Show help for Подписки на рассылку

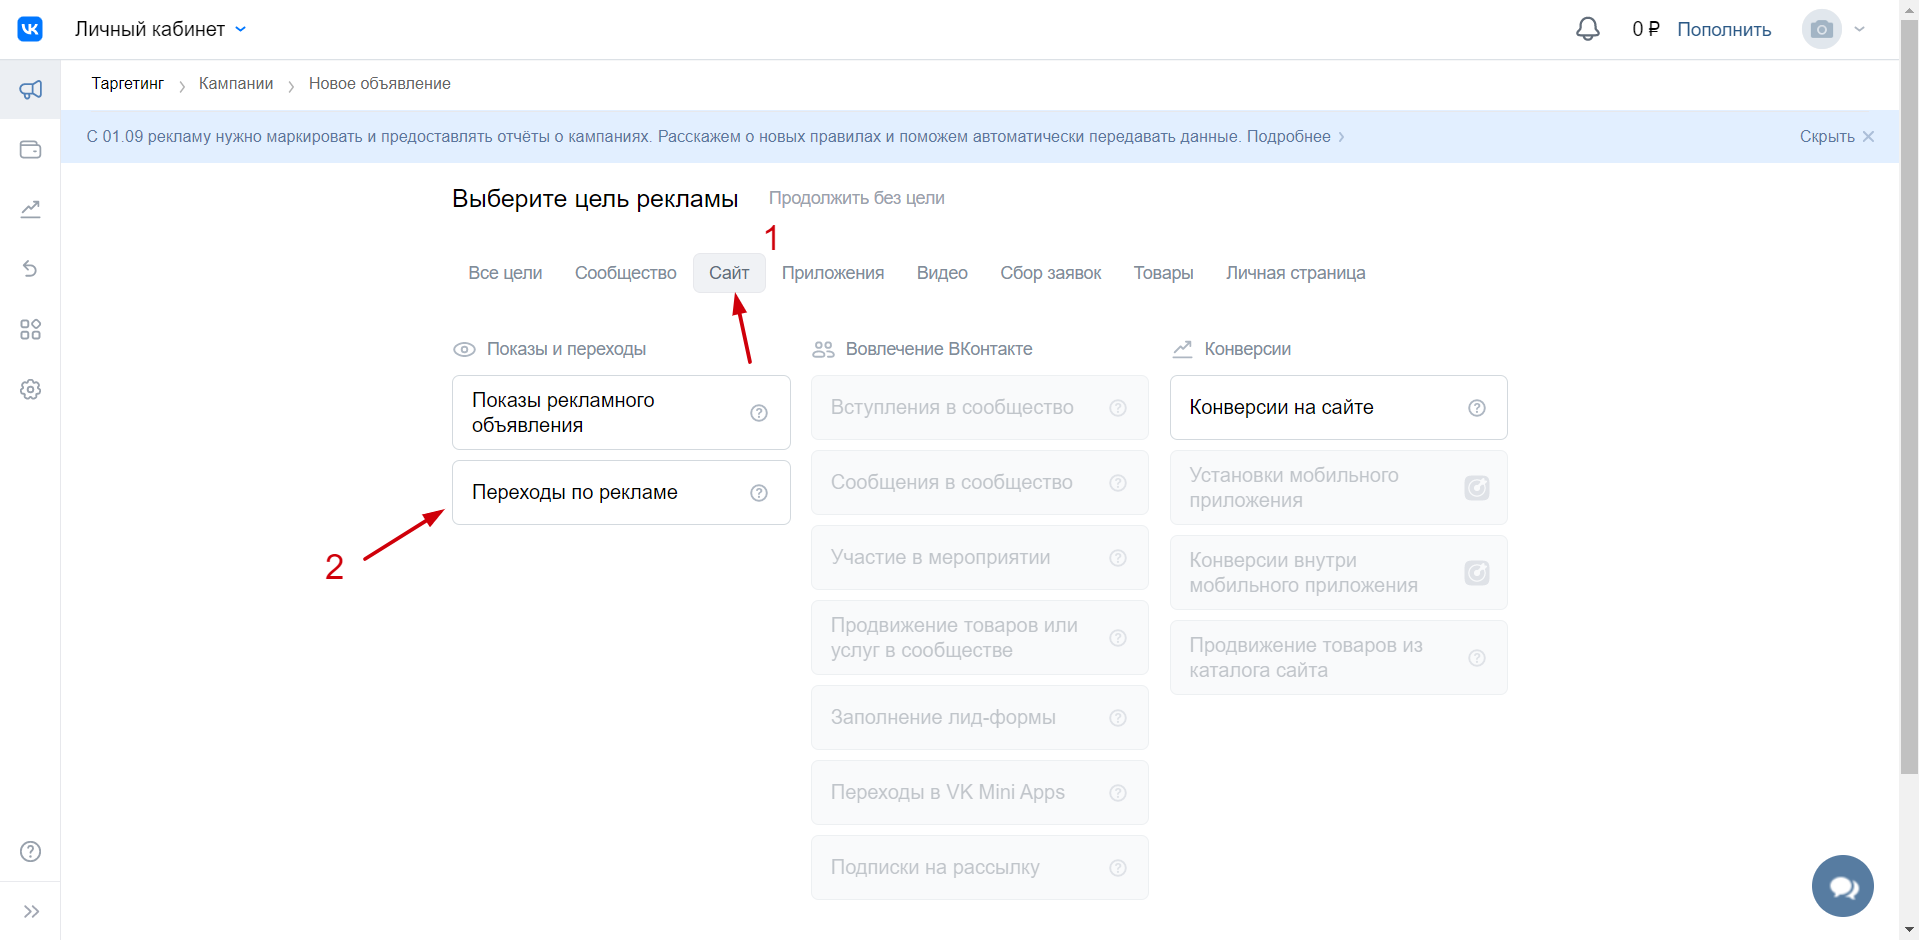tap(1118, 868)
